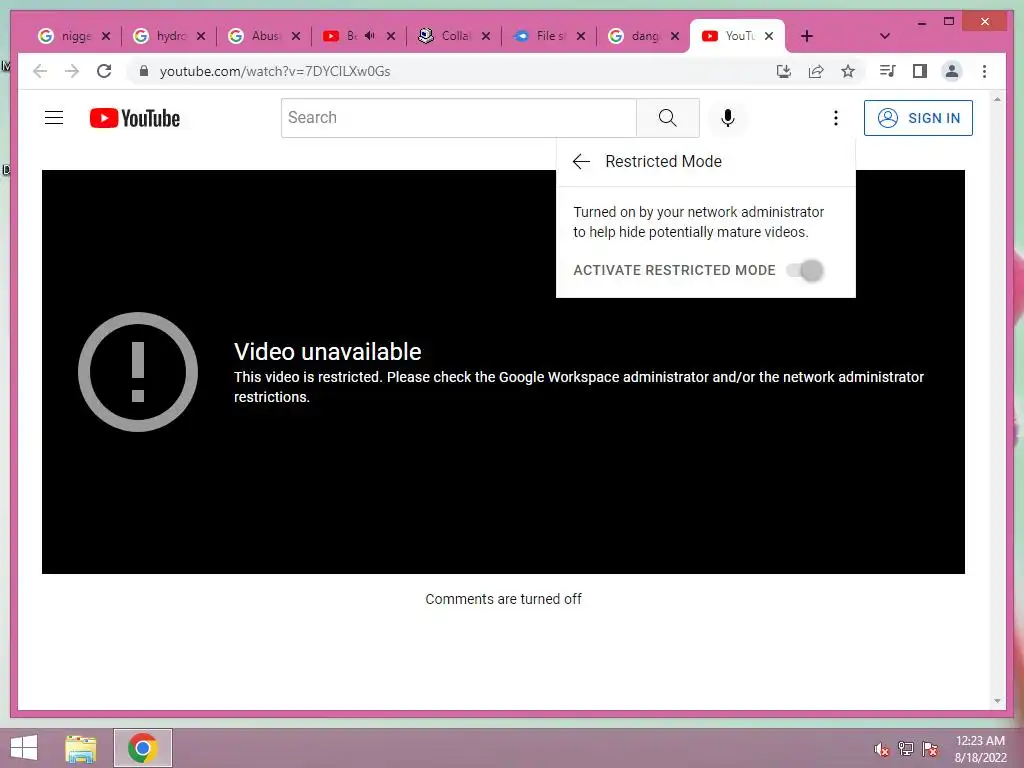Click browser forward arrow

pos(72,71)
